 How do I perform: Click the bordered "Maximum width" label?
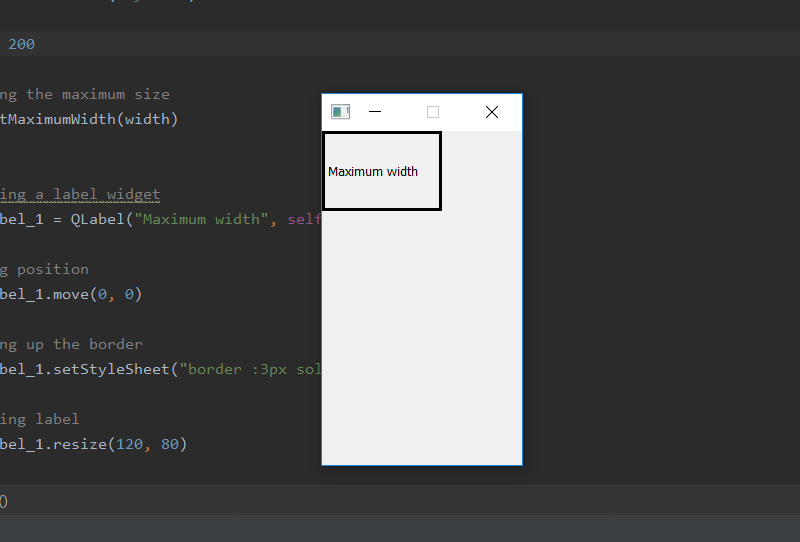(382, 171)
